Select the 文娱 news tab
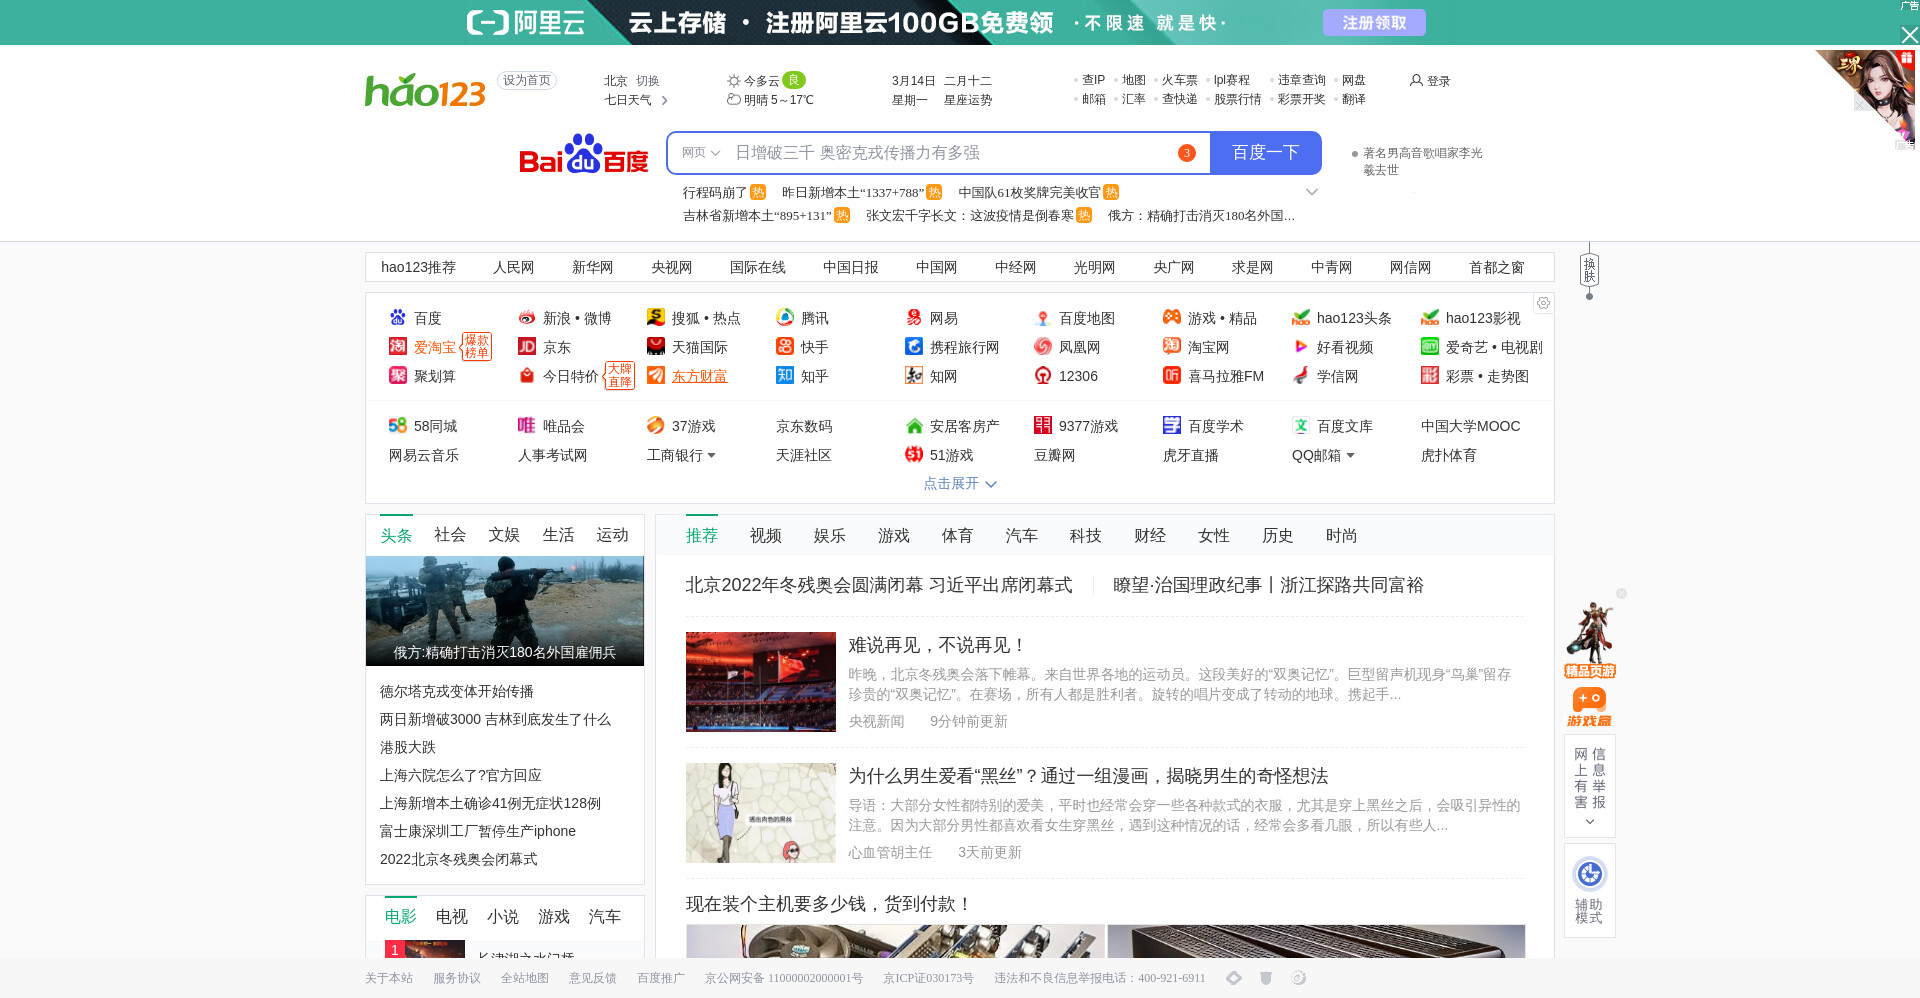 [x=504, y=535]
